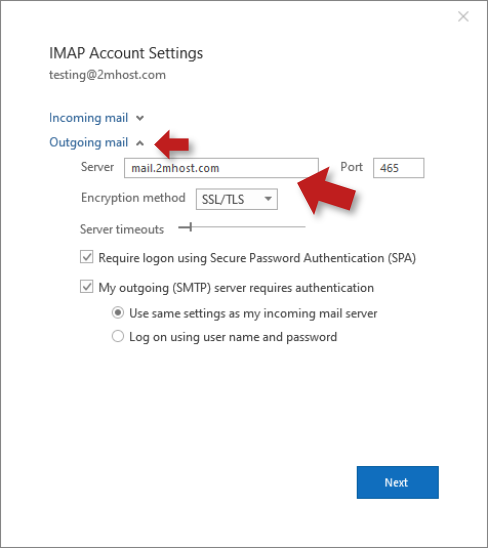
Task: Select Use same settings as incoming mail server
Action: pos(118,313)
